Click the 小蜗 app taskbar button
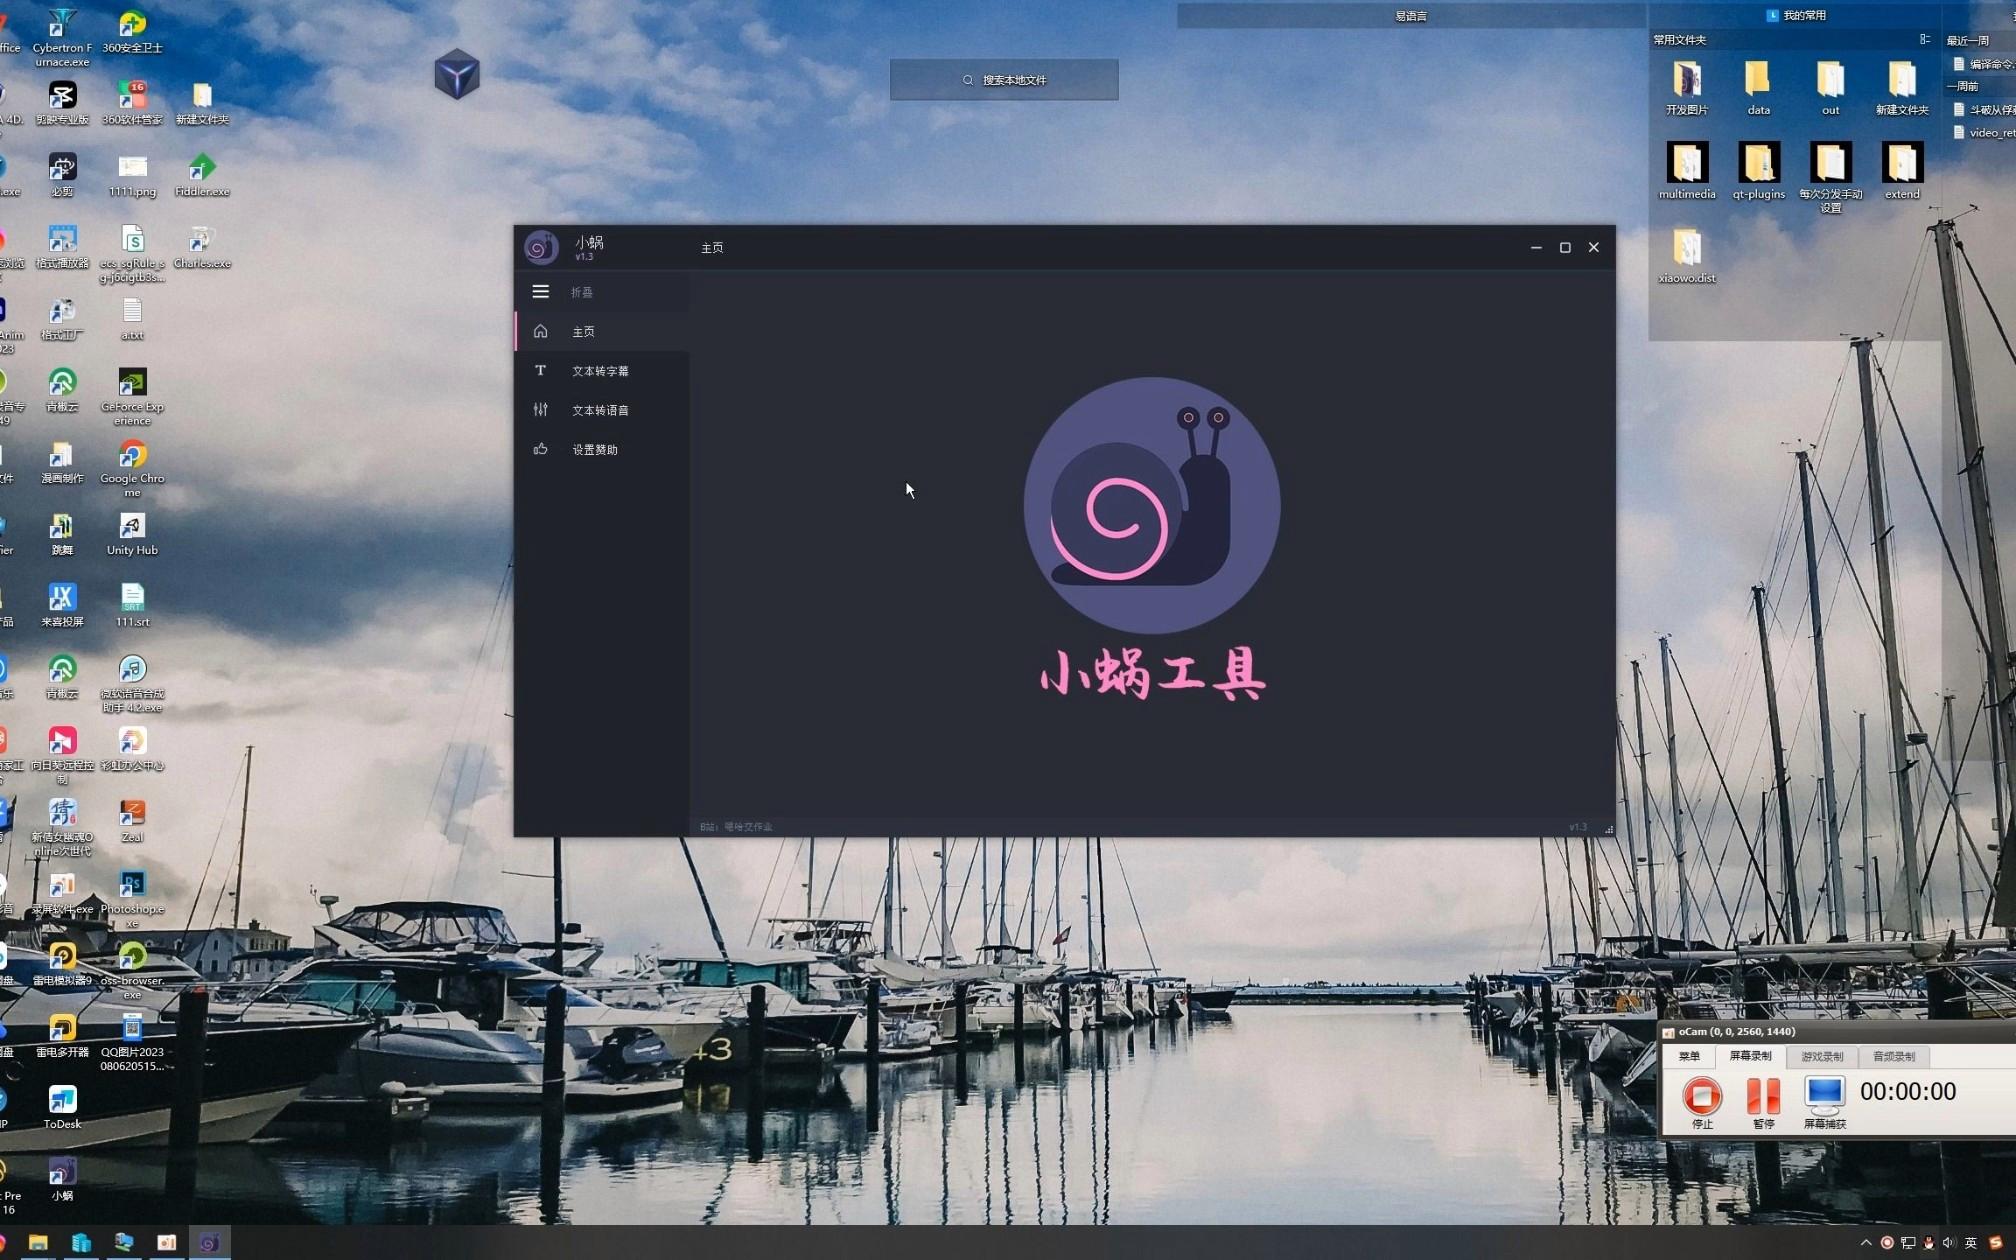Screen dimensions: 2016x1260 click(x=209, y=1243)
